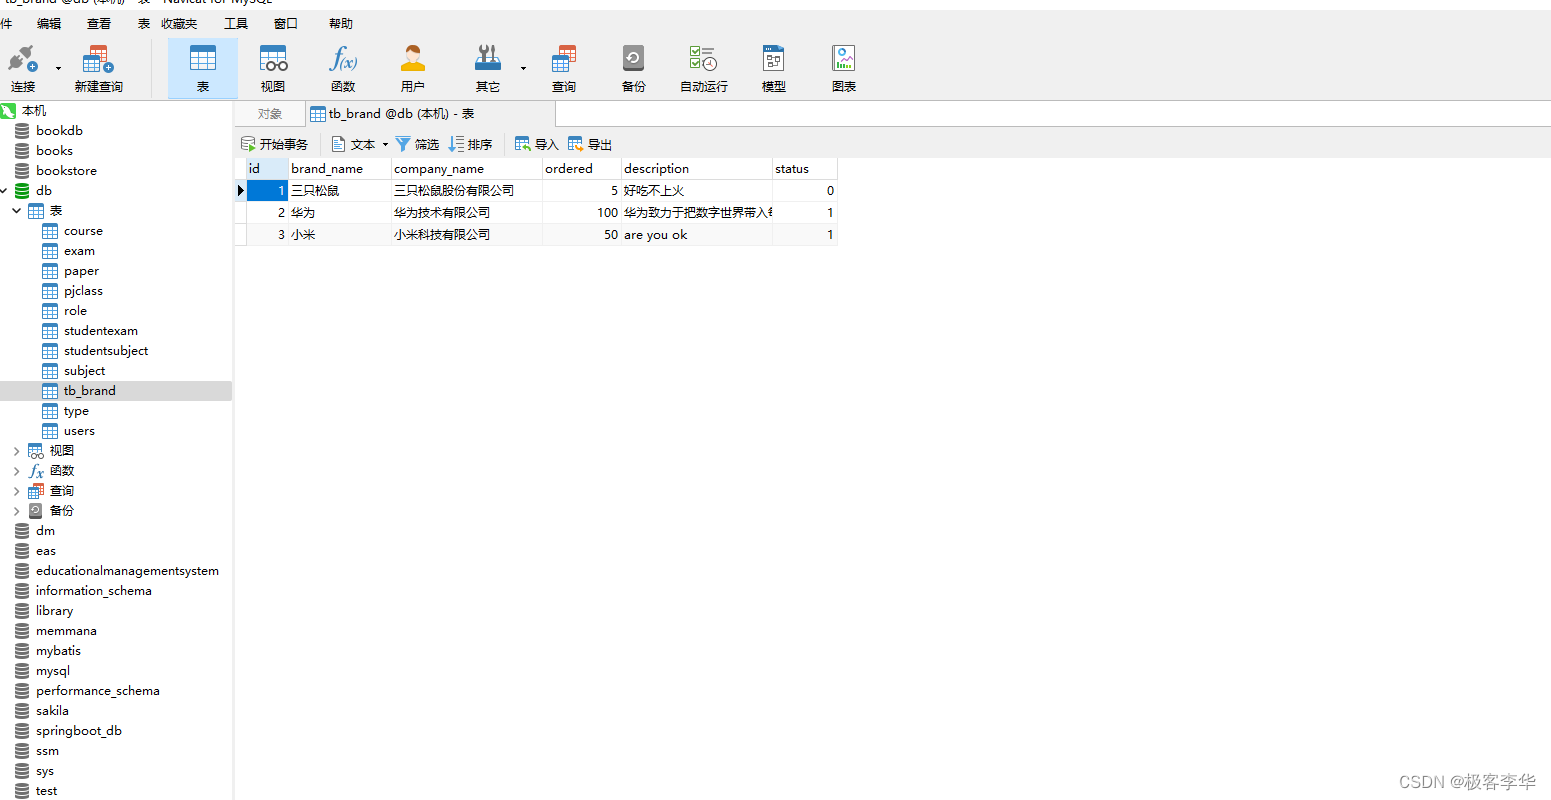Open the 其它 dropdown arrow
This screenshot has height=800, width=1551.
(x=523, y=69)
